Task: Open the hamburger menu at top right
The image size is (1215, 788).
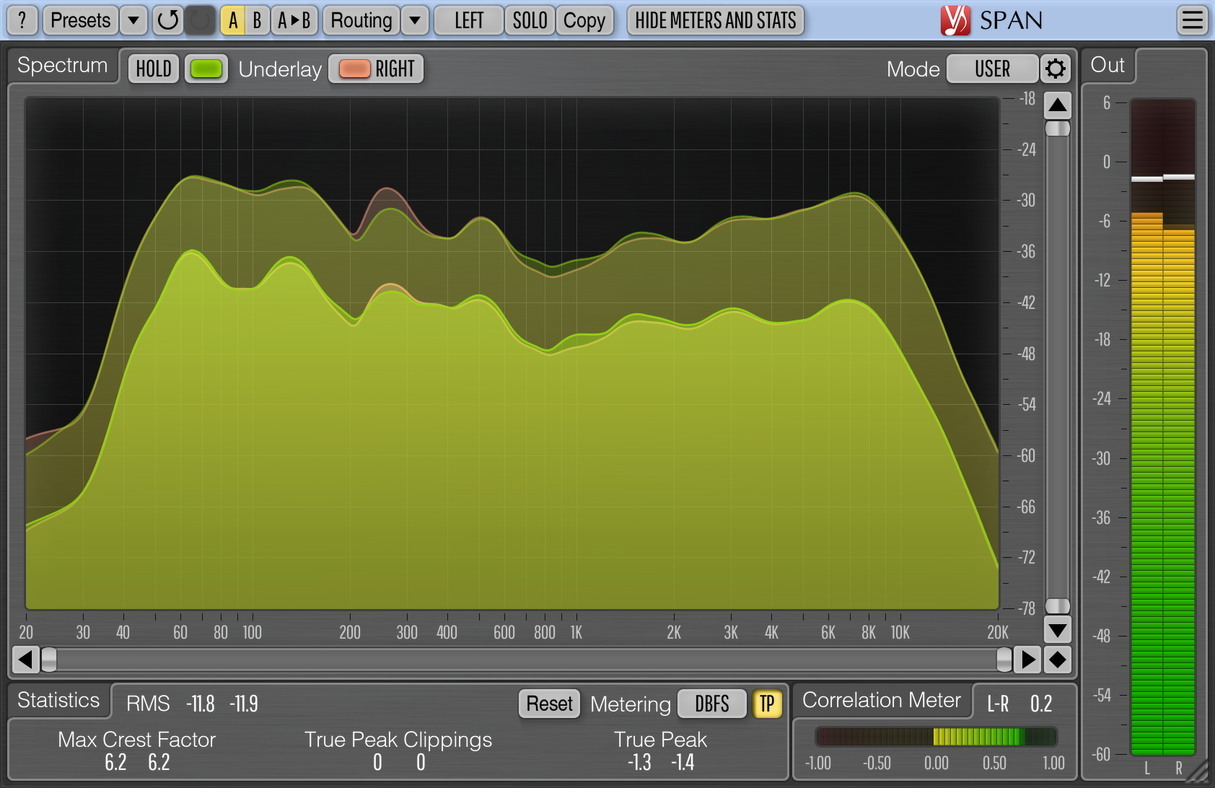Action: [x=1192, y=20]
